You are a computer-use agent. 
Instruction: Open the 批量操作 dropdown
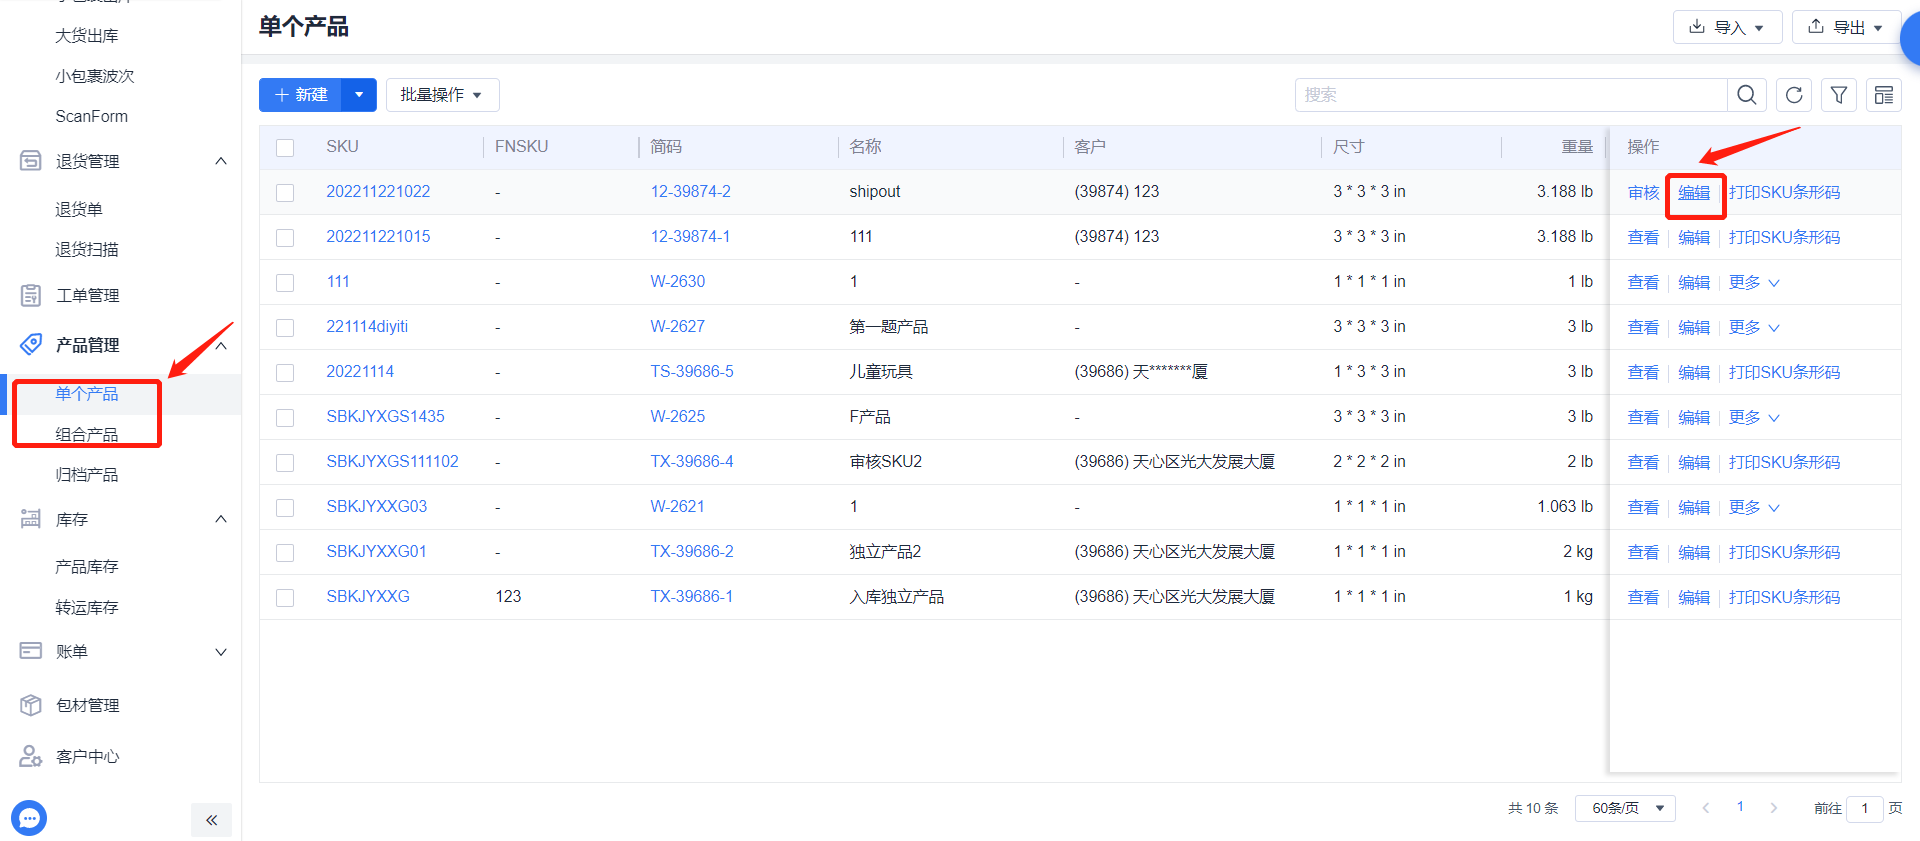442,95
